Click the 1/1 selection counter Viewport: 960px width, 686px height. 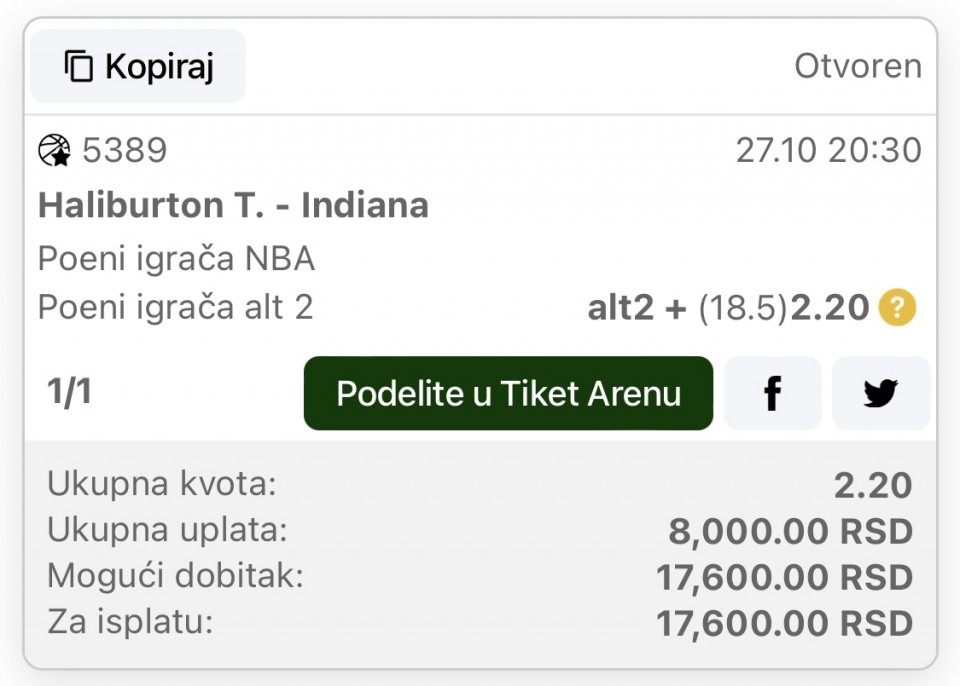pos(69,392)
